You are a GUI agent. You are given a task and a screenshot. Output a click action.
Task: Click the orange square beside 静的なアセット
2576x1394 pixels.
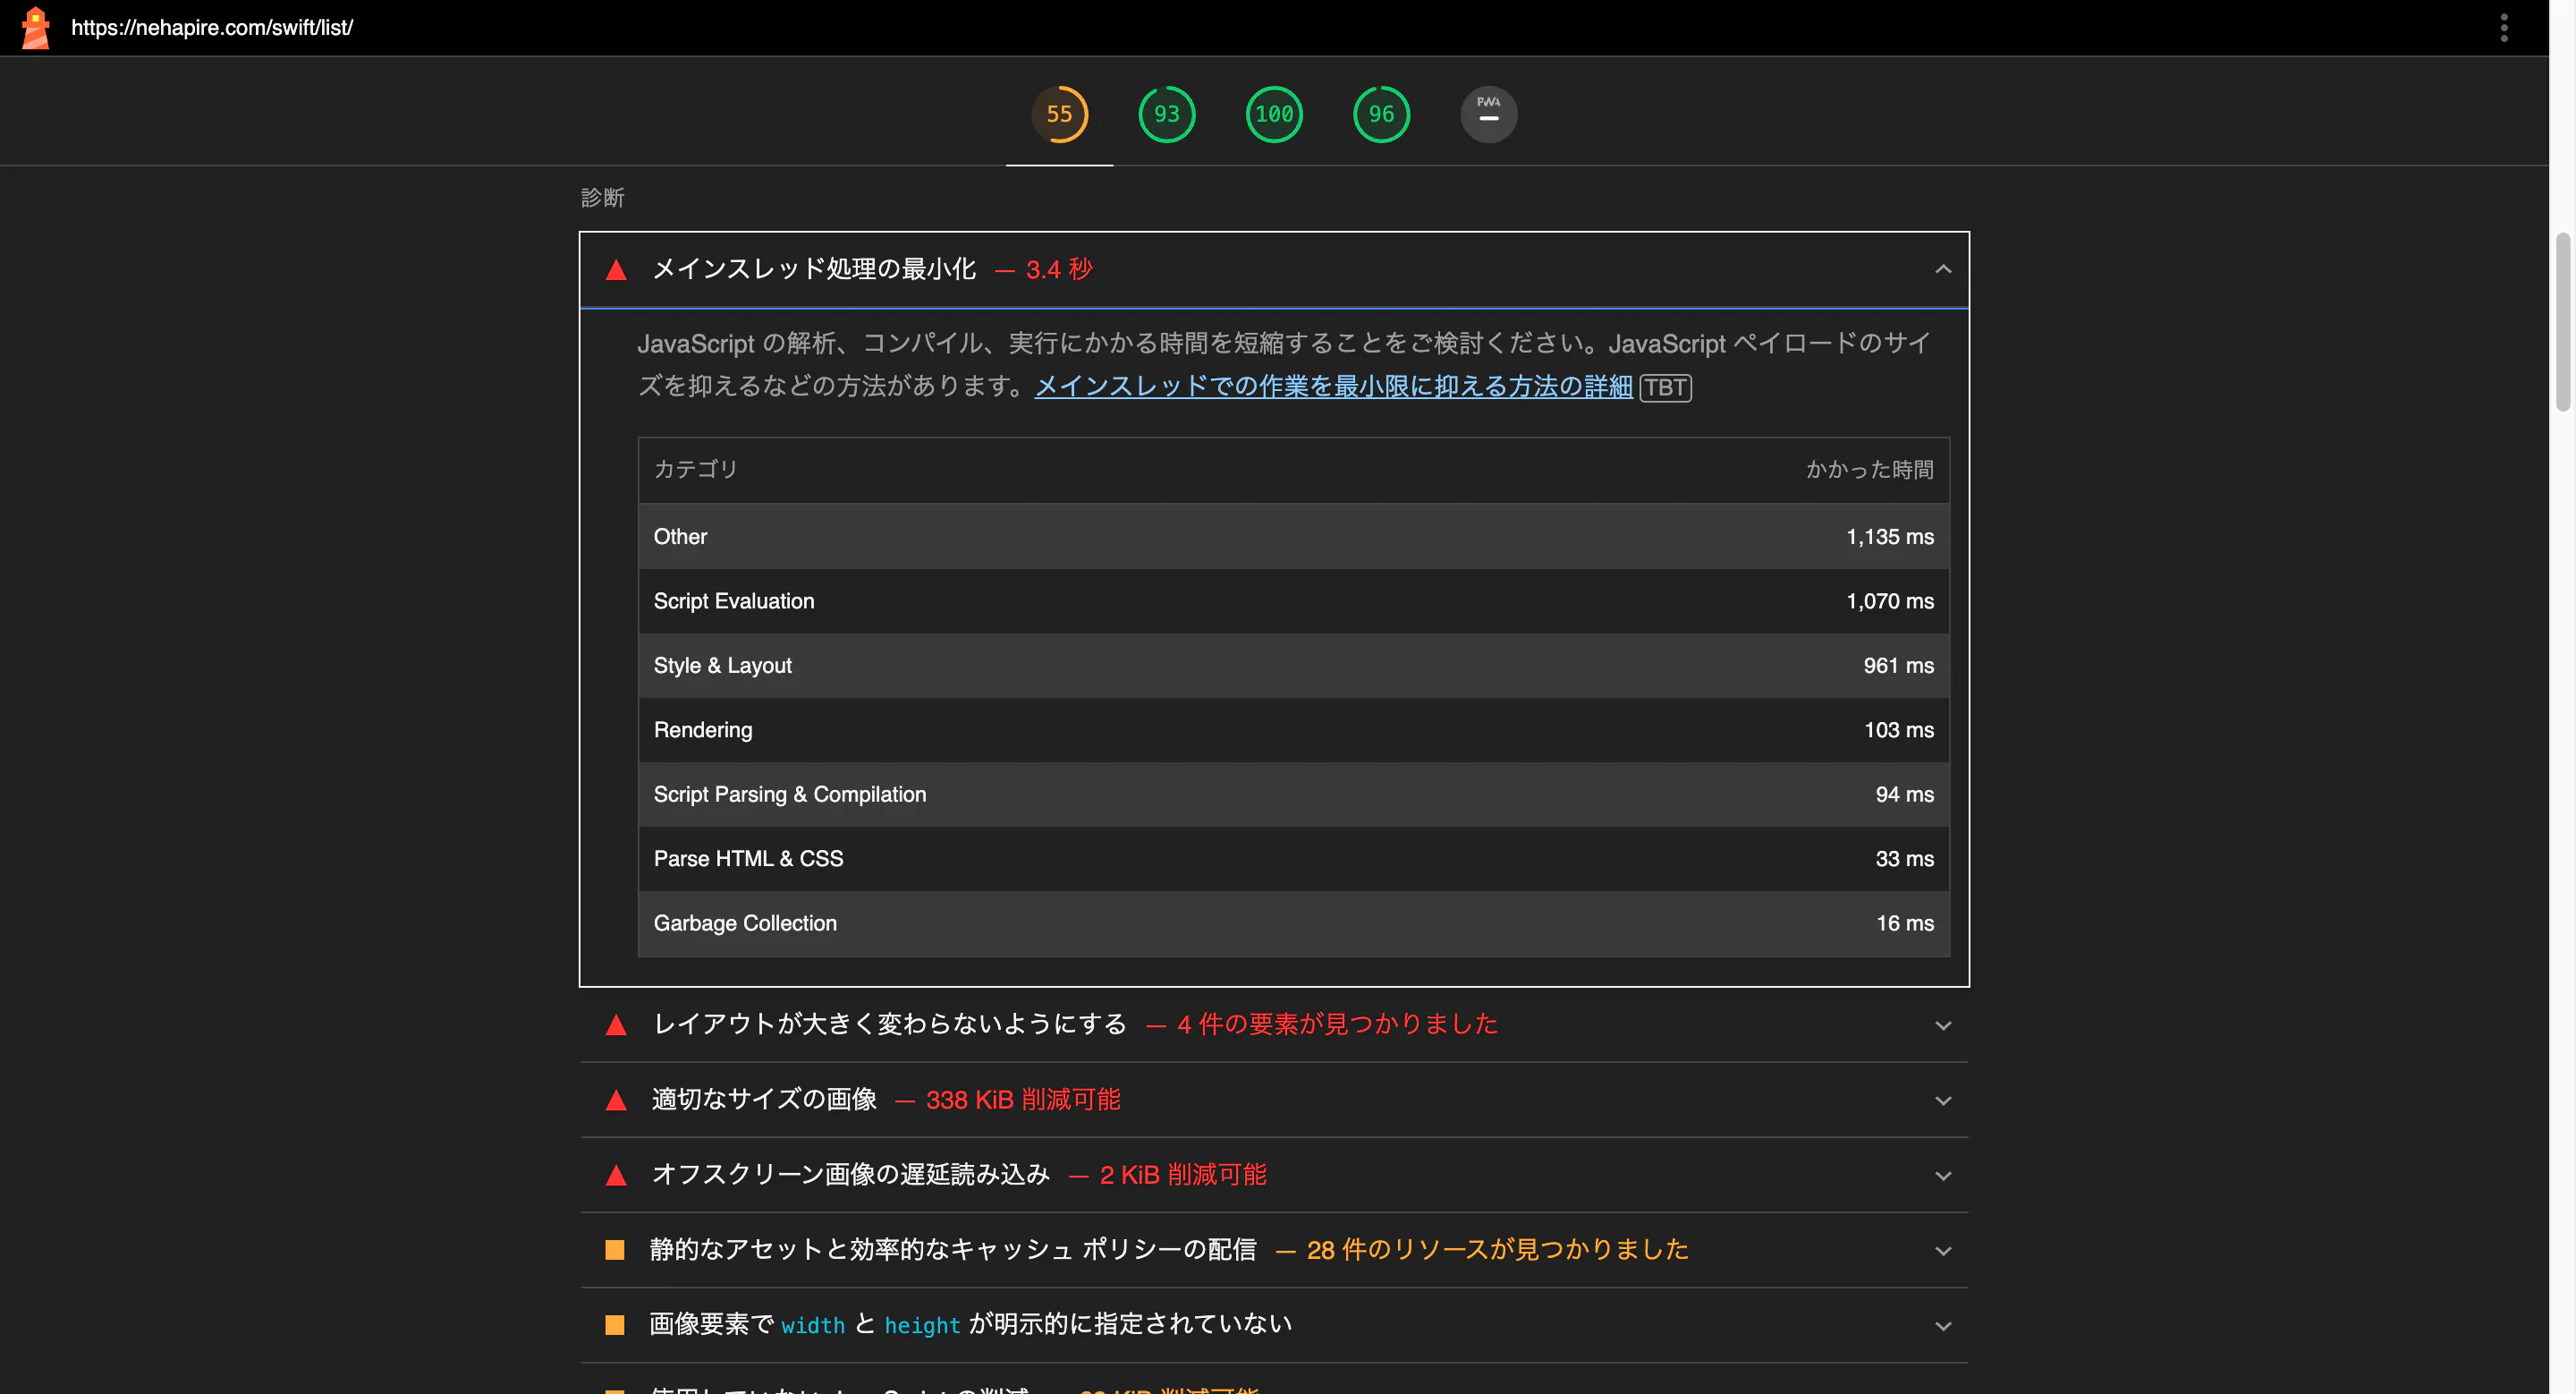pos(615,1250)
